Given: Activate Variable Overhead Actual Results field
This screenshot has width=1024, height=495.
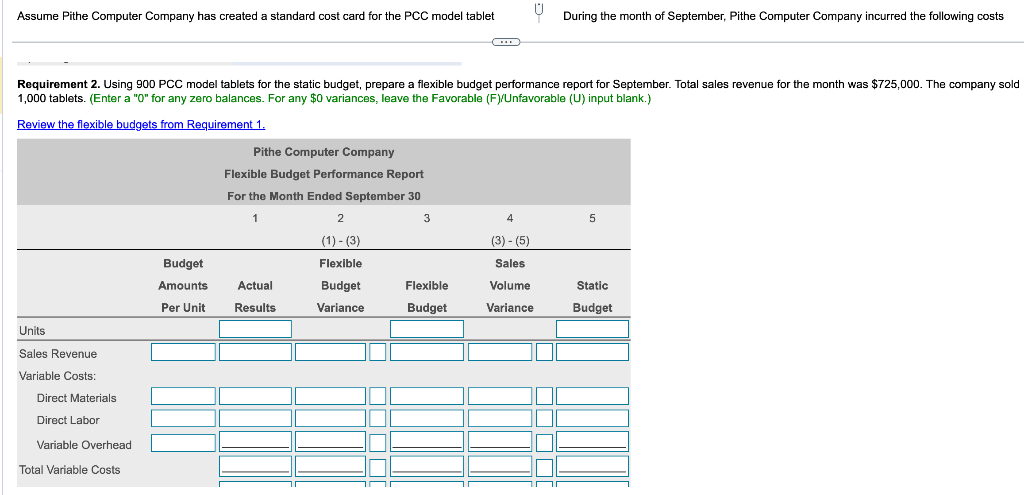Looking at the screenshot, I should (255, 441).
